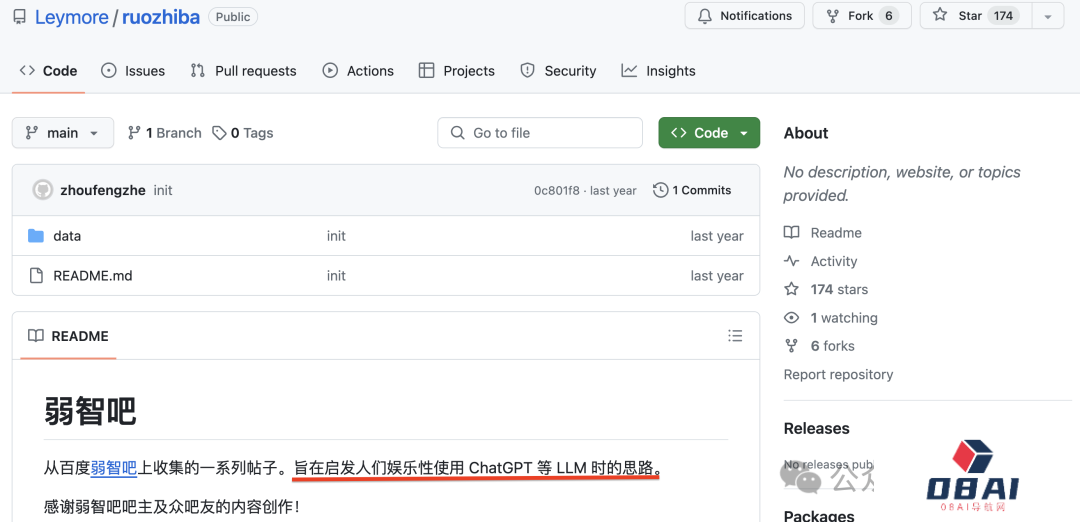The image size is (1080, 522).
Task: Click the Branch count icon
Action: (134, 133)
